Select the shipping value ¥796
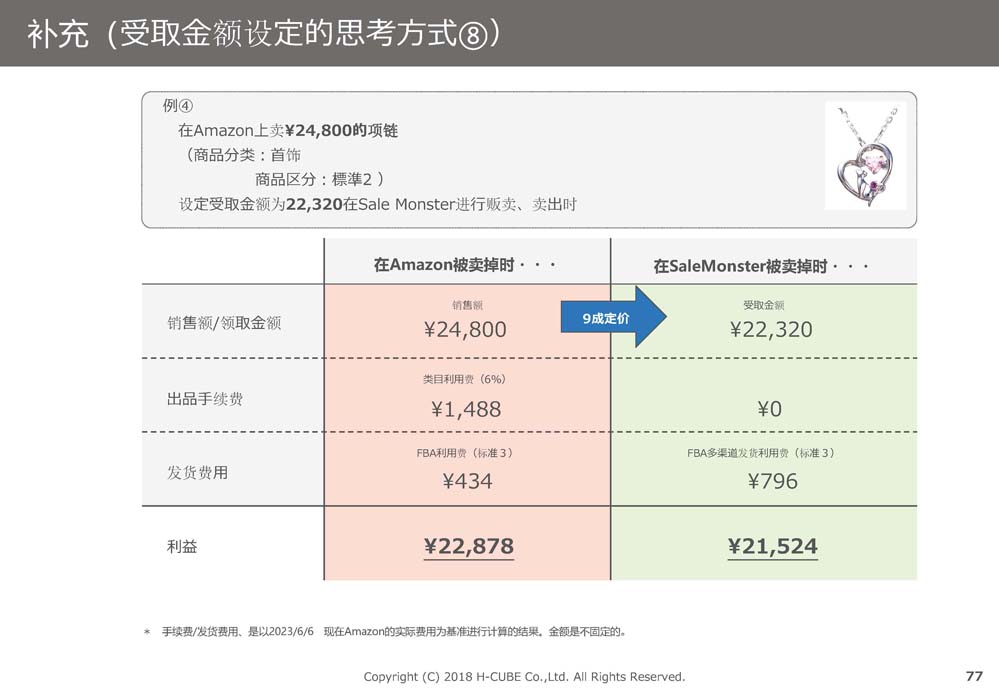Screen dimensions: 999x692 click(x=773, y=481)
